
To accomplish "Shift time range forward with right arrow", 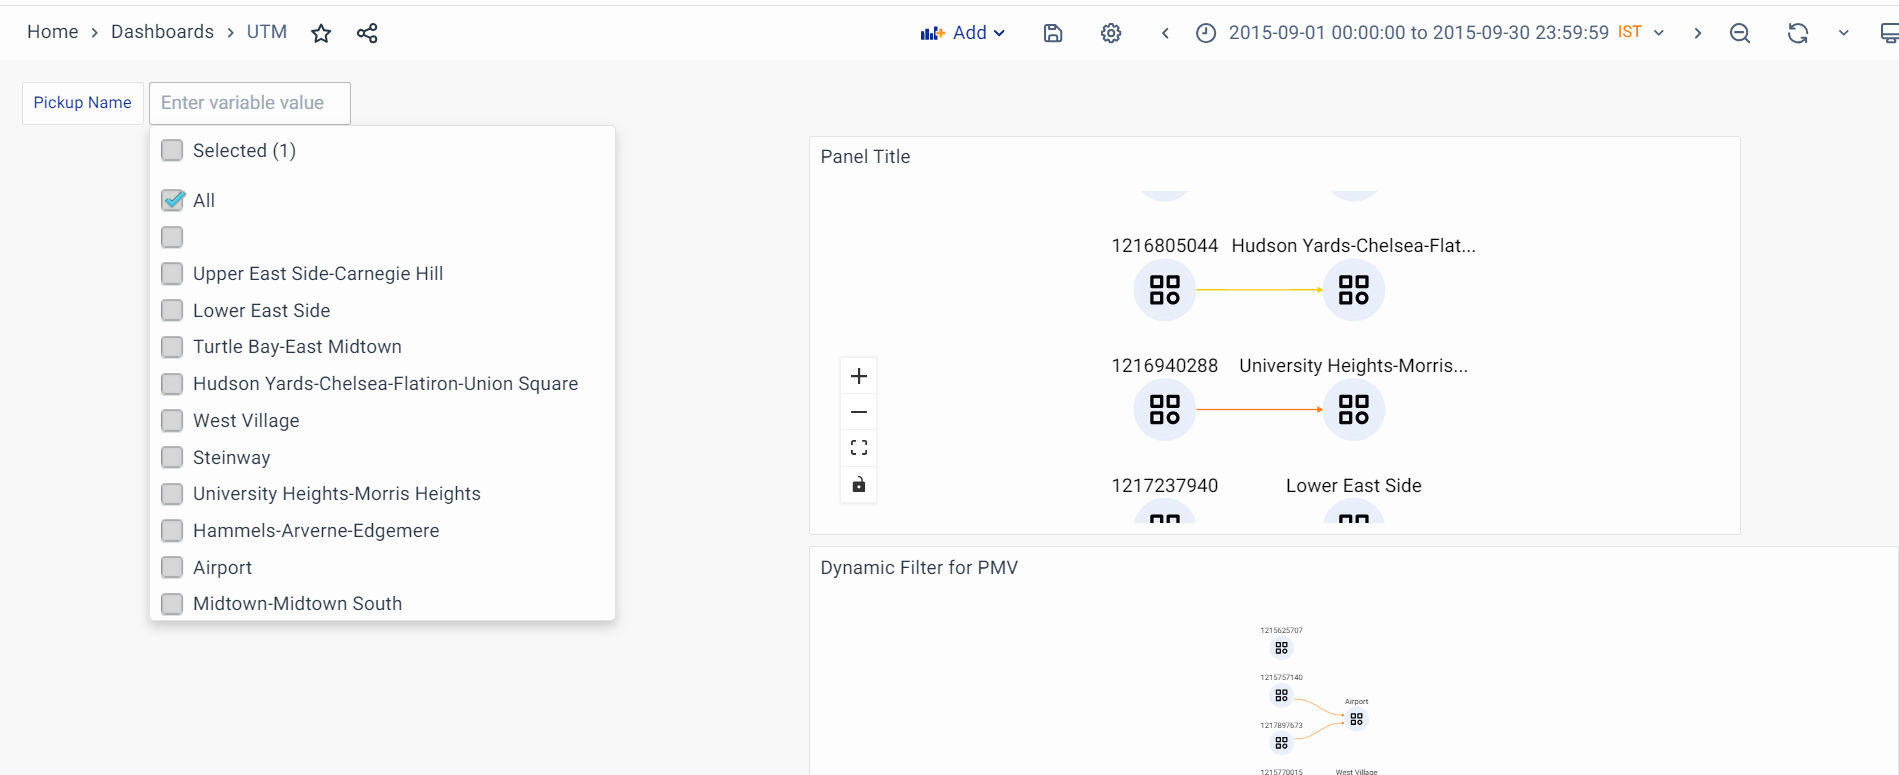I will coord(1697,33).
